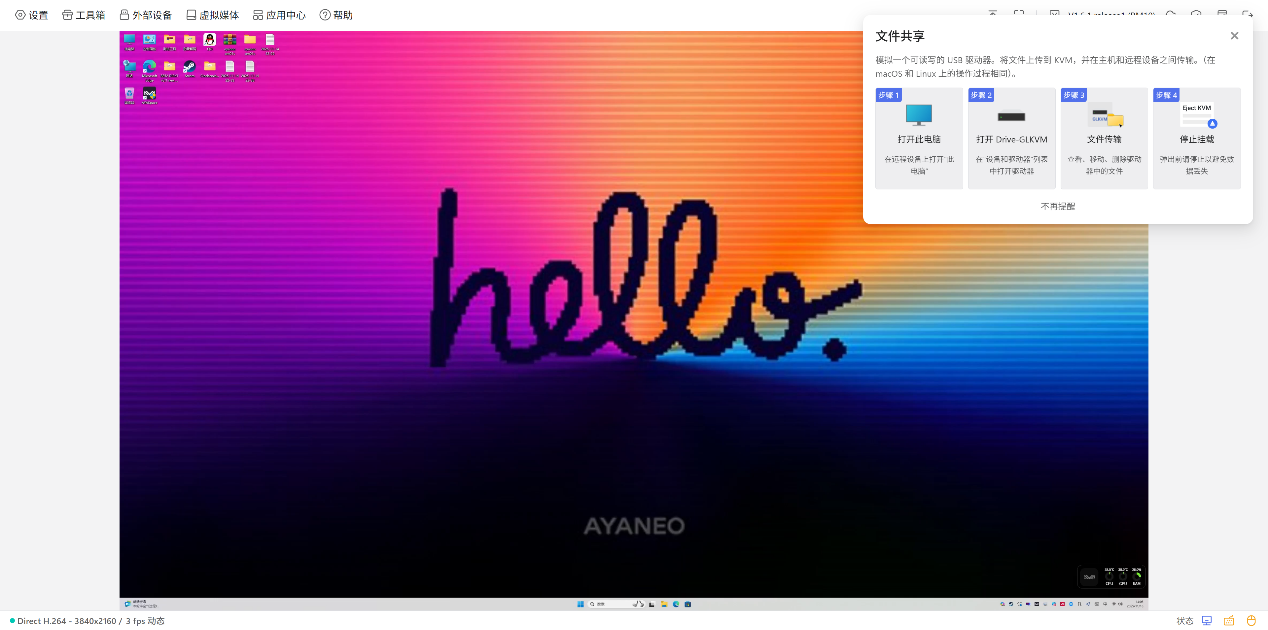This screenshot has width=1268, height=630.
Task: Click the monitor status icon beside 状态
Action: (x=1207, y=621)
